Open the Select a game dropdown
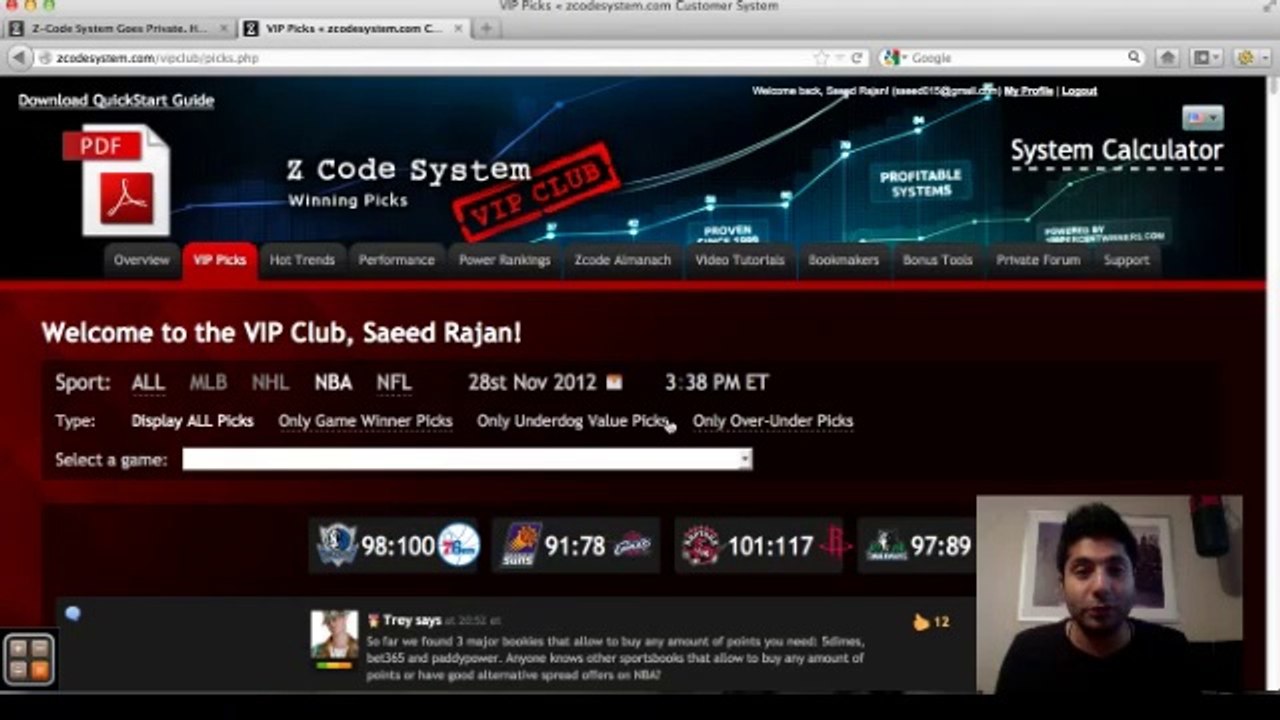Screen dimensions: 1280x720 [x=467, y=459]
